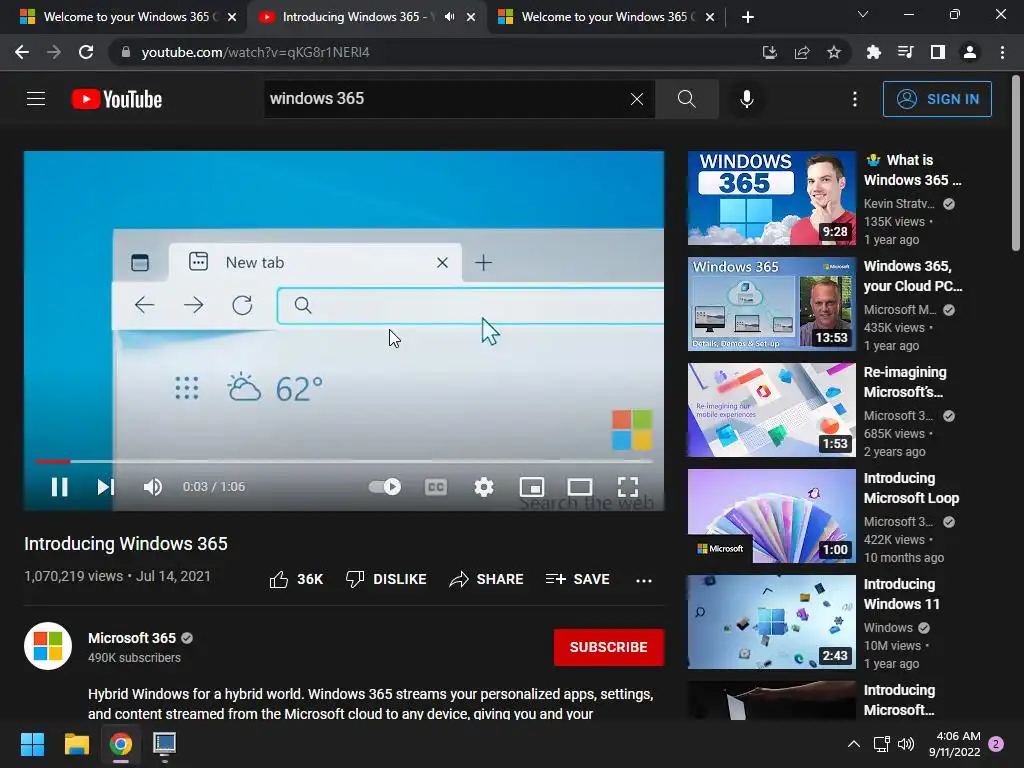Open the 'Windows 365, your Cloud PC' video title
Image resolution: width=1024 pixels, height=768 pixels.
[x=913, y=276]
